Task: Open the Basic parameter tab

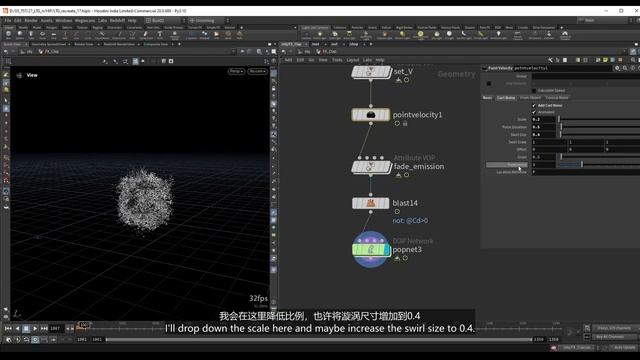Action: [x=488, y=98]
